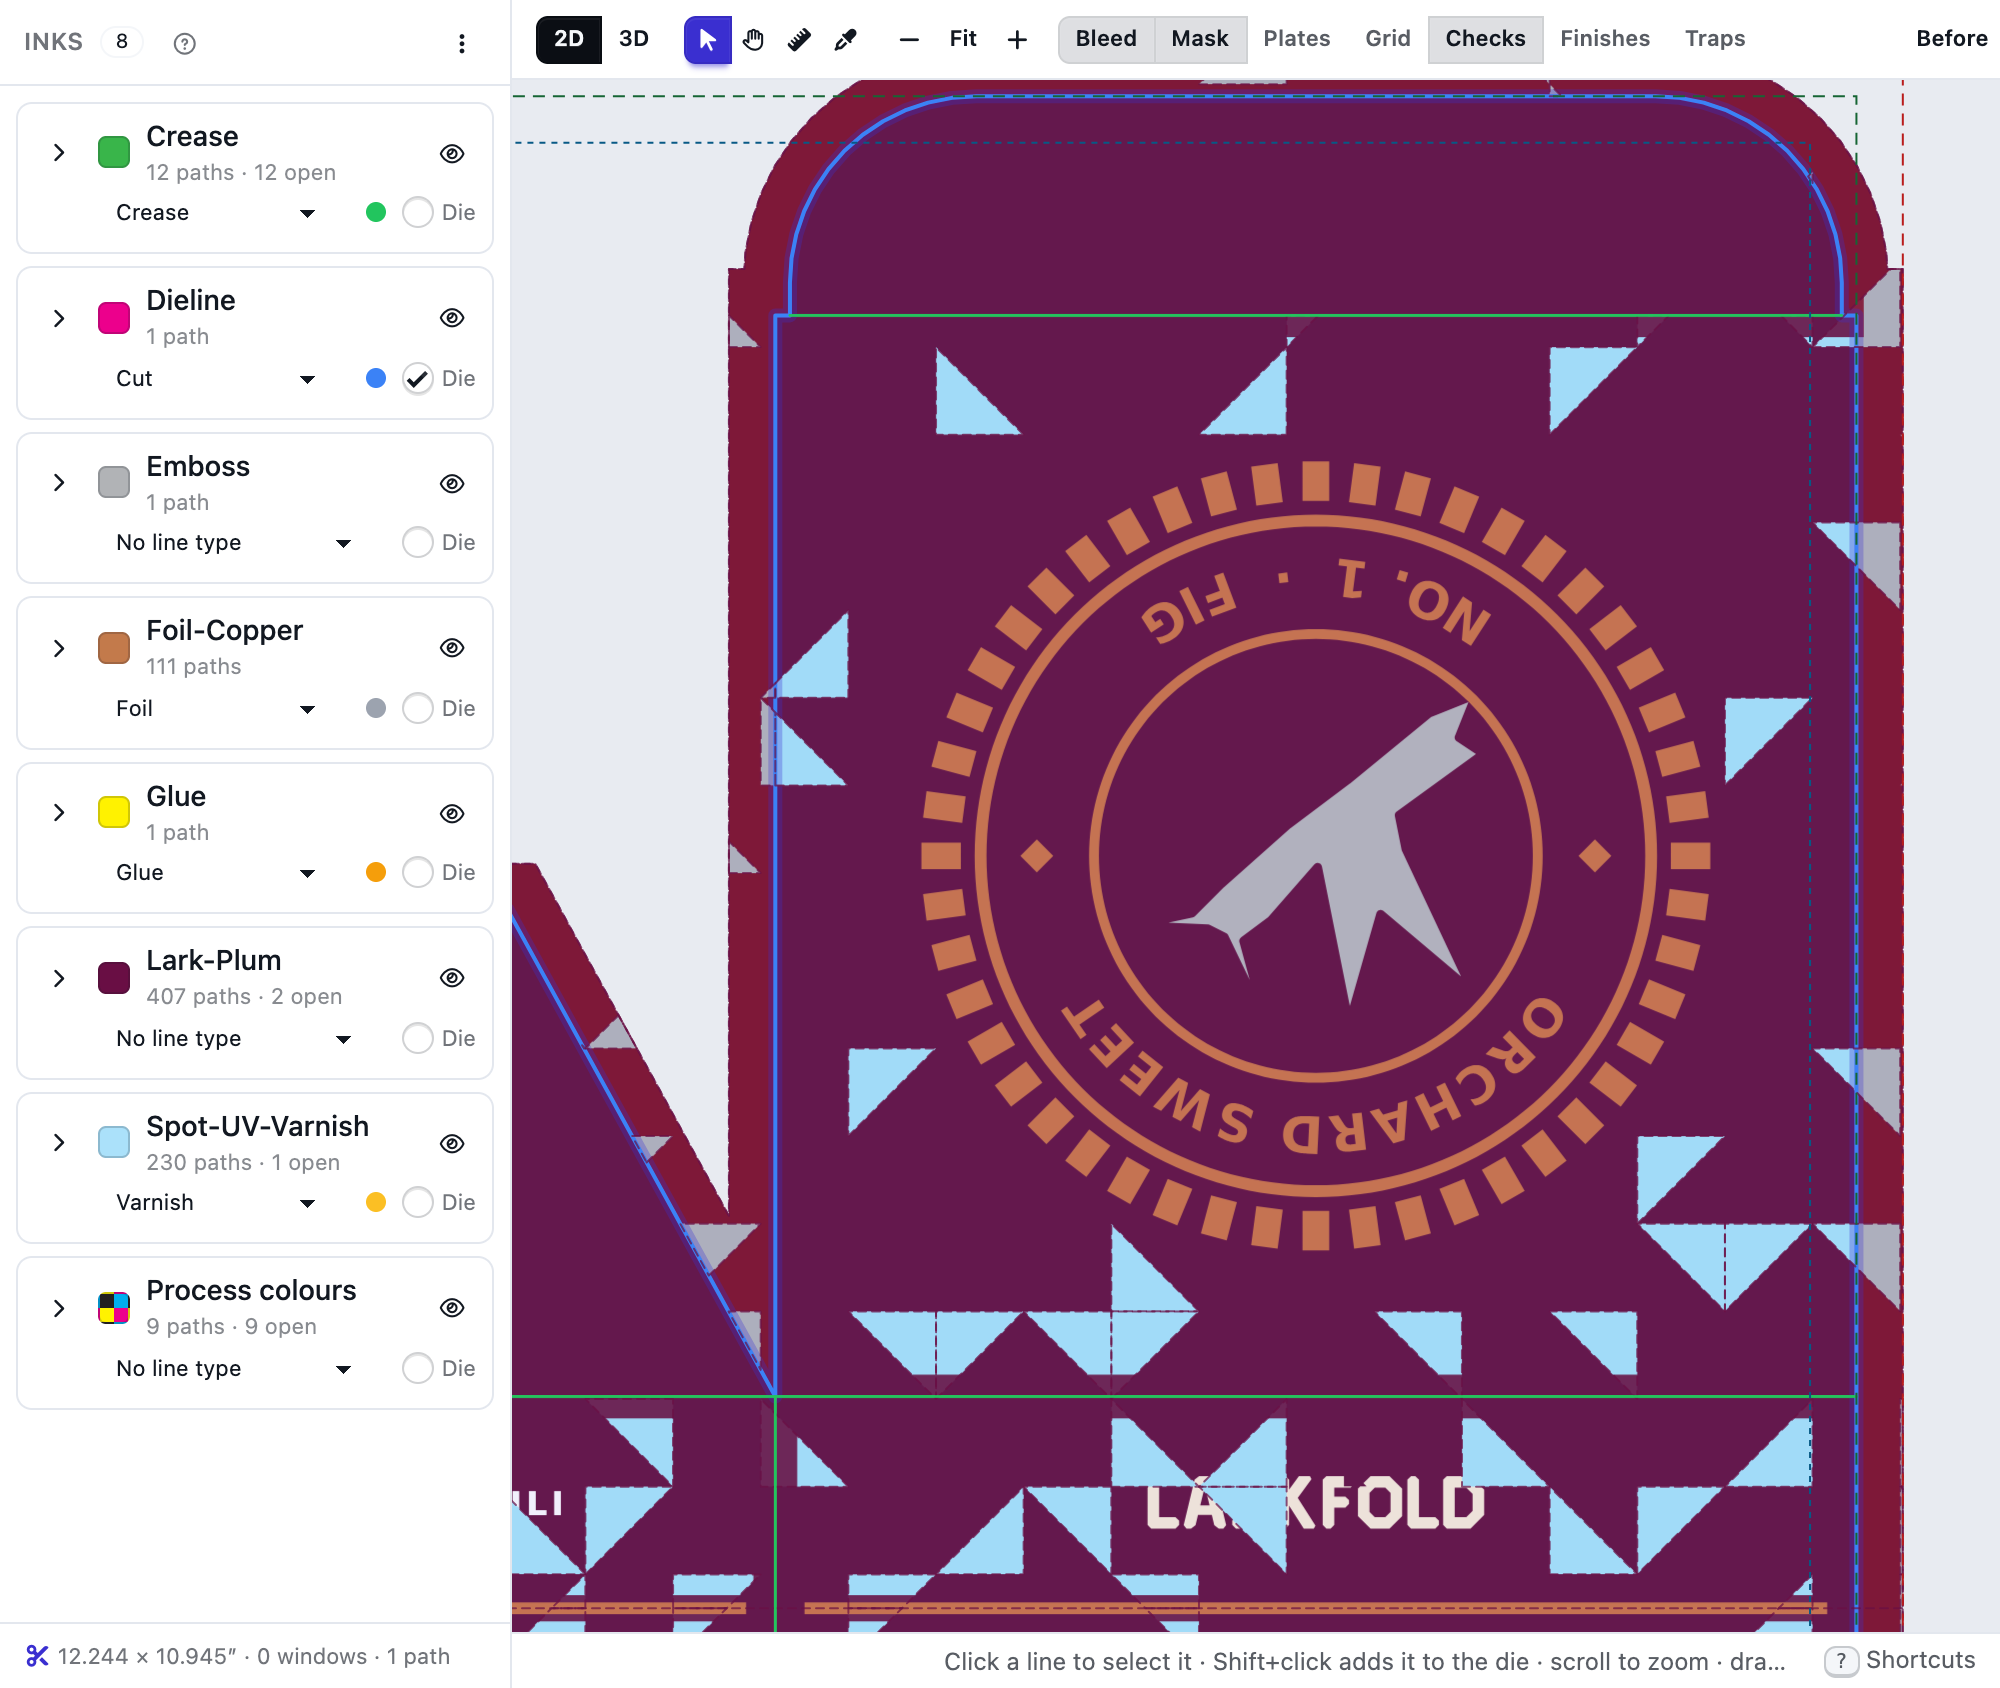Image resolution: width=2000 pixels, height=1688 pixels.
Task: Enable the Die checkbox for Crease
Action: (418, 212)
